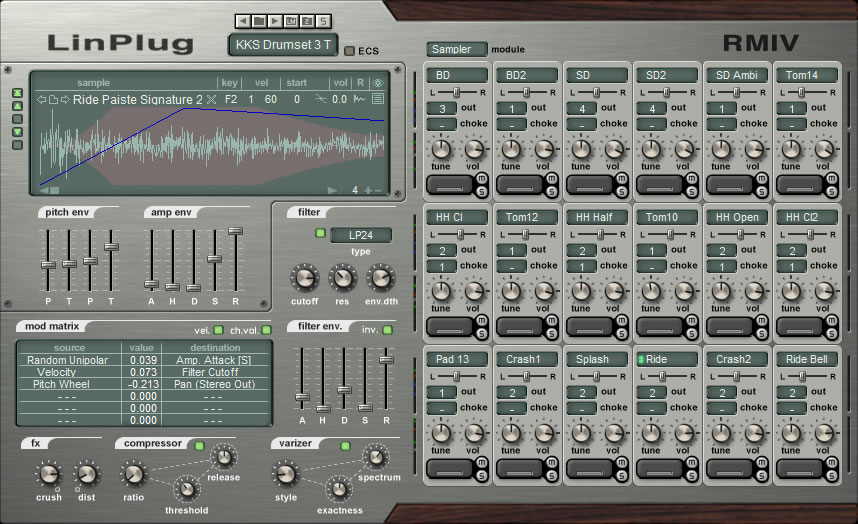Click the crossfade icon before vol value
Image resolution: width=858 pixels, height=524 pixels.
pyautogui.click(x=320, y=99)
